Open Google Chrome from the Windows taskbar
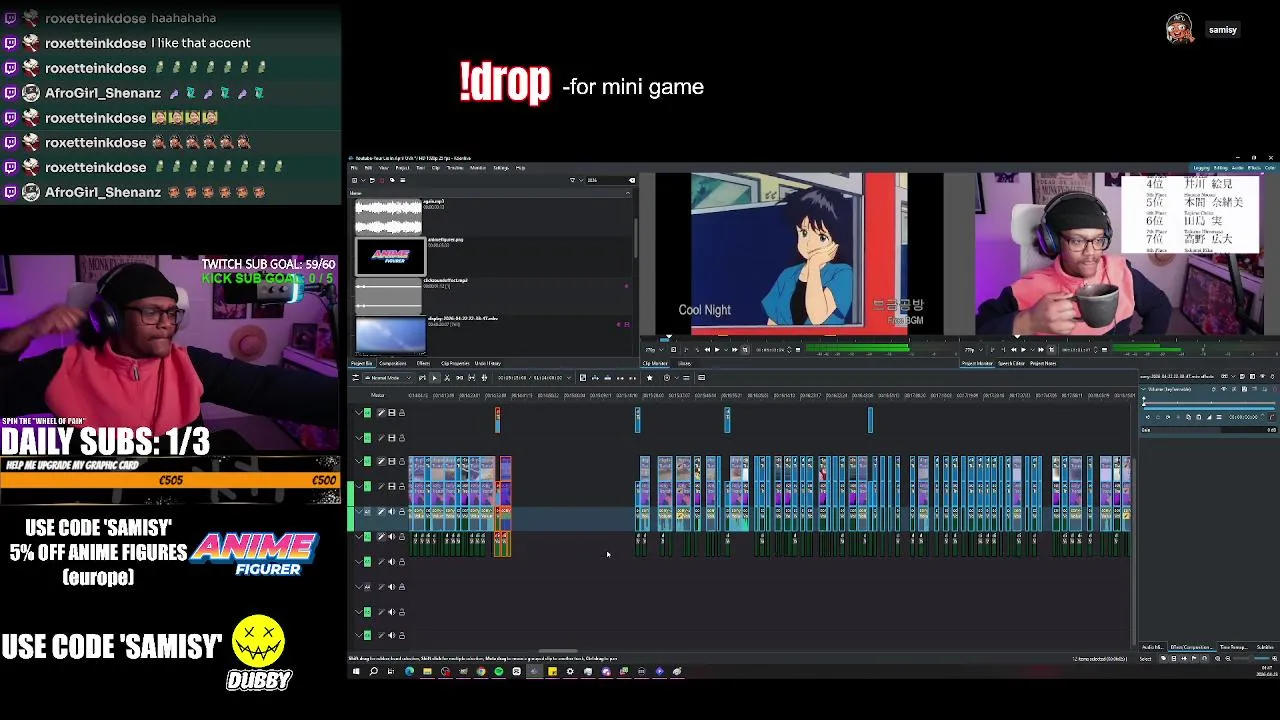1280x720 pixels. click(x=481, y=671)
